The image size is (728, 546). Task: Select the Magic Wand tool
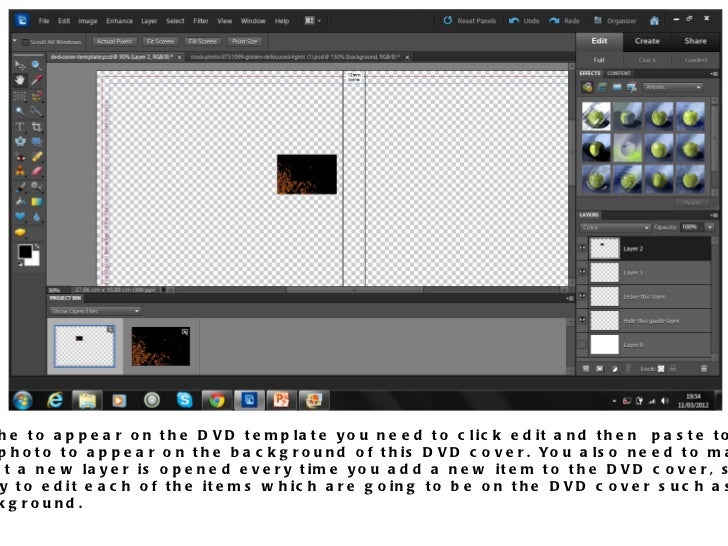(x=20, y=111)
